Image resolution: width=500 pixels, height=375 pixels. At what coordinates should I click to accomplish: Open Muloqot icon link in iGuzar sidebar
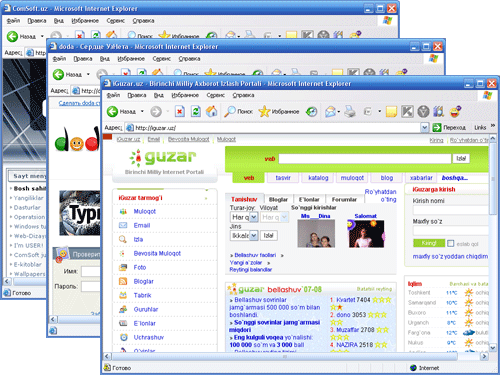tap(123, 211)
